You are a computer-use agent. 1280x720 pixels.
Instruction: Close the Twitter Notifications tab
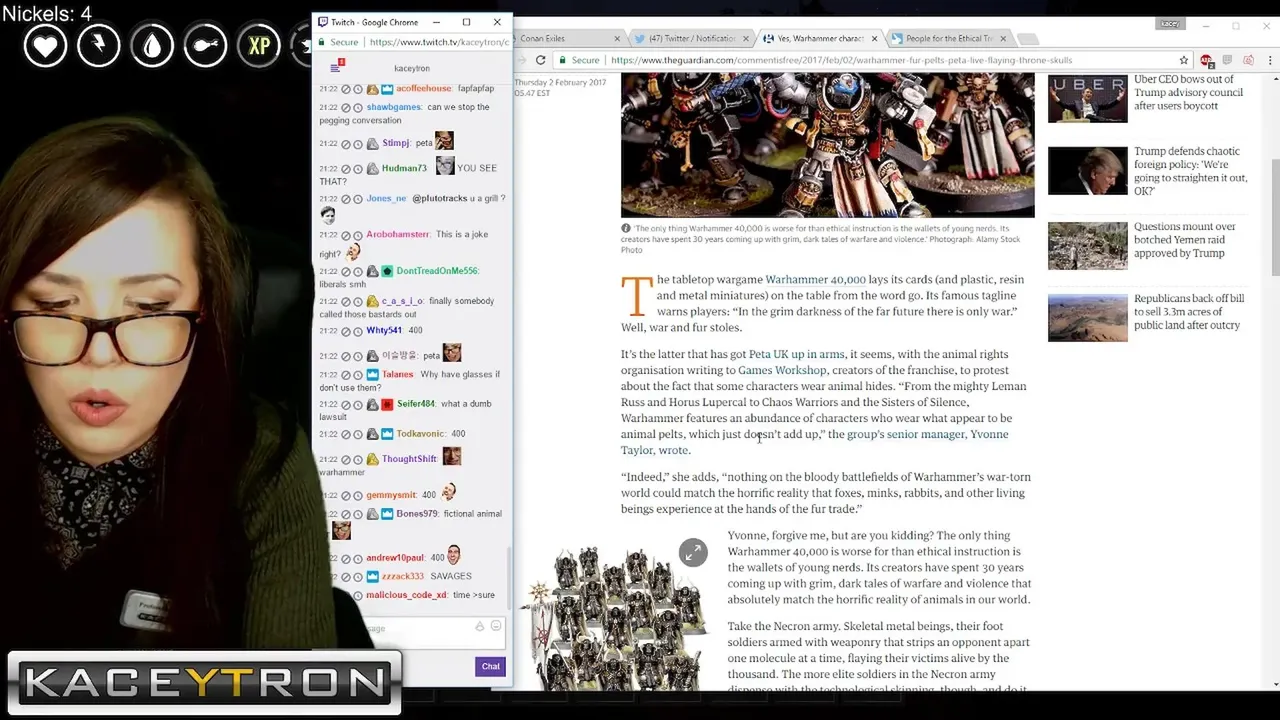coord(746,38)
